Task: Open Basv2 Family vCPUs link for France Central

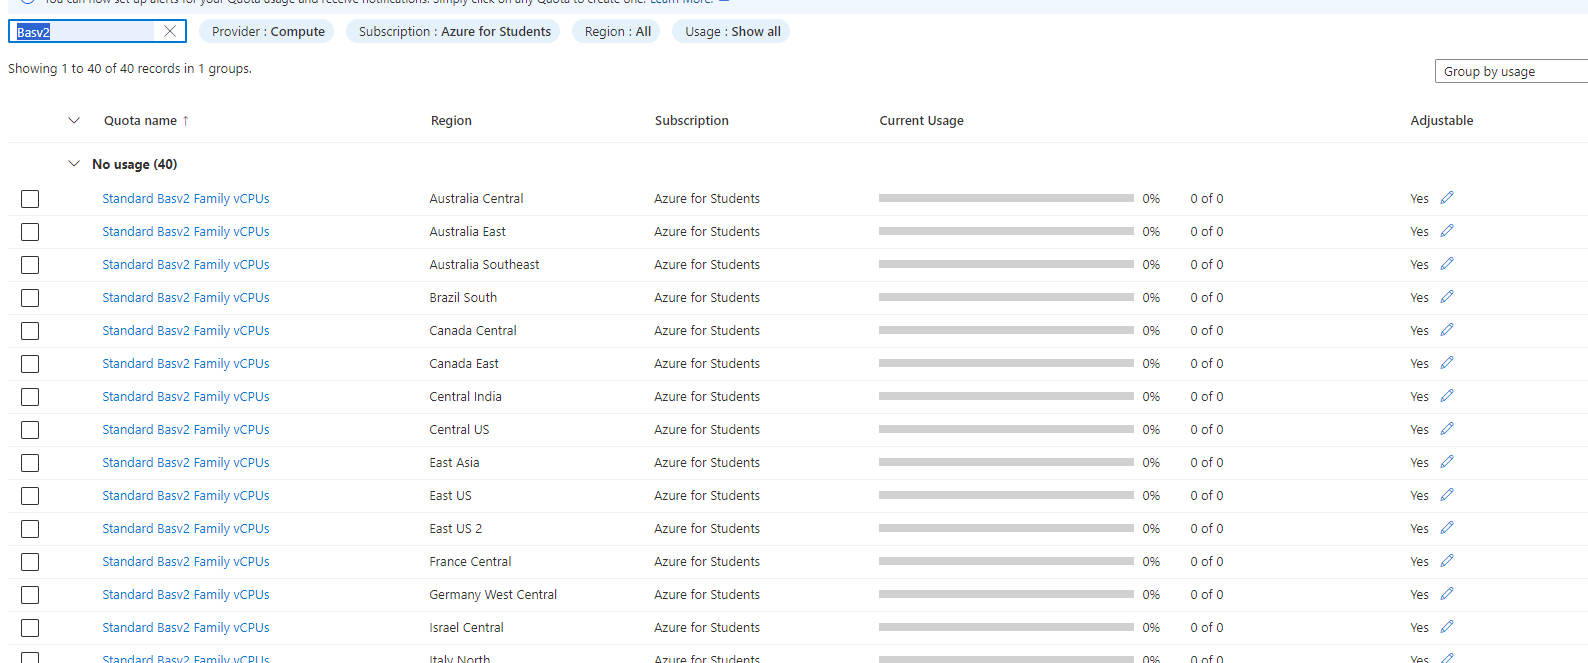Action: click(x=186, y=562)
